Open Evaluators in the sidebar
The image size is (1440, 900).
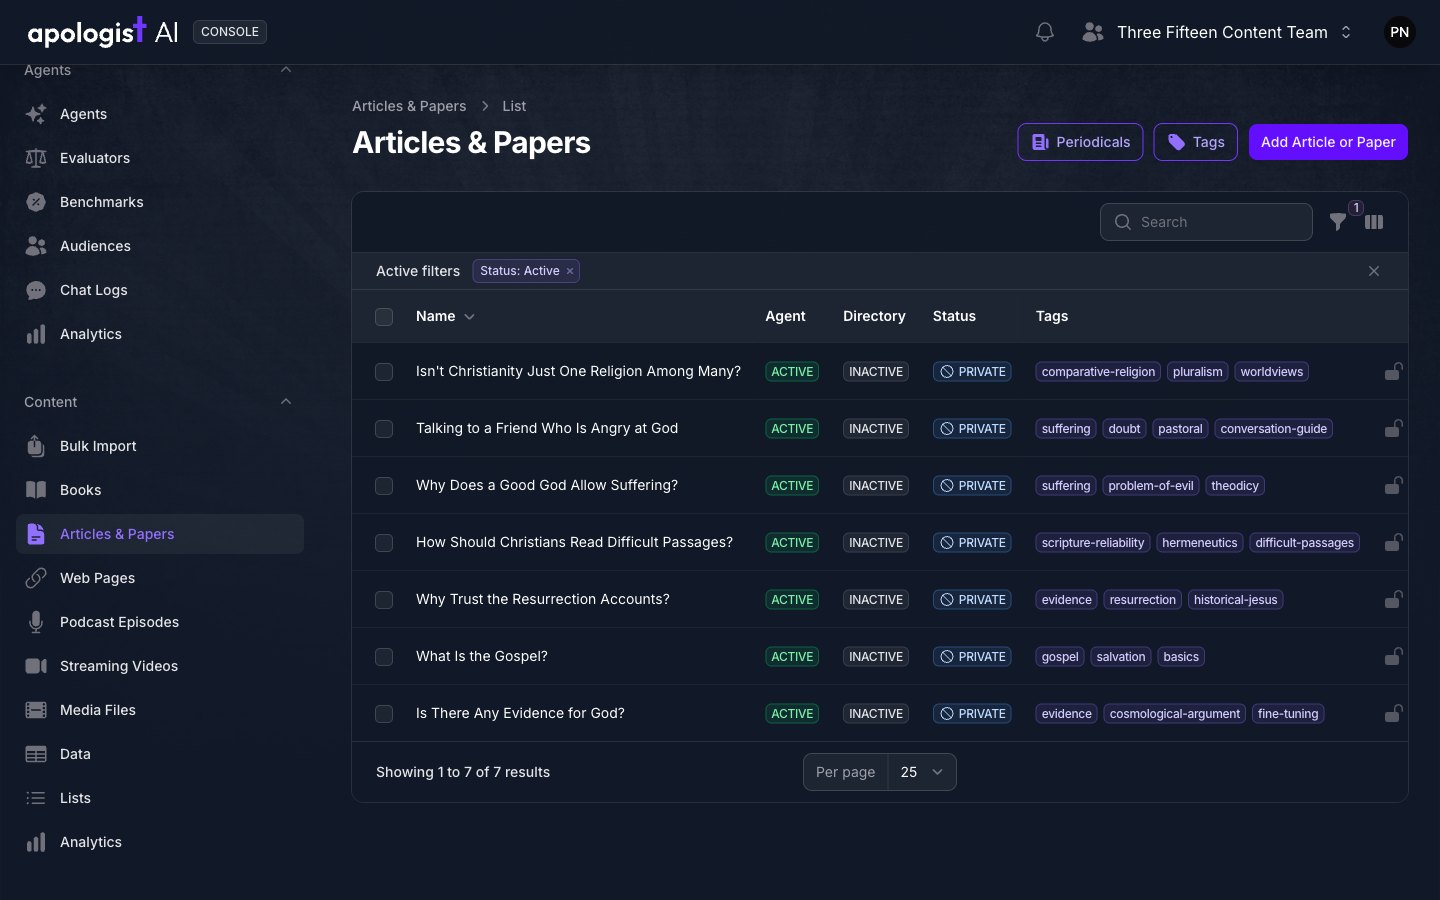click(160, 158)
